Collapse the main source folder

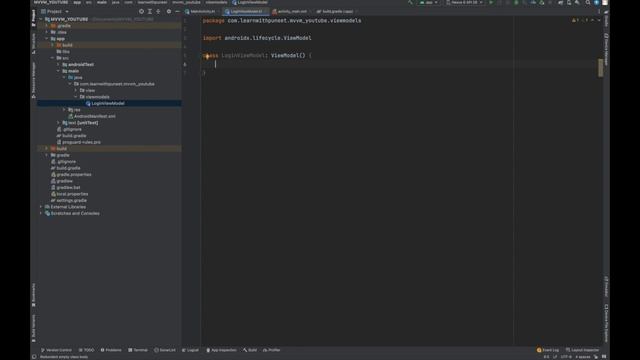(x=58, y=71)
